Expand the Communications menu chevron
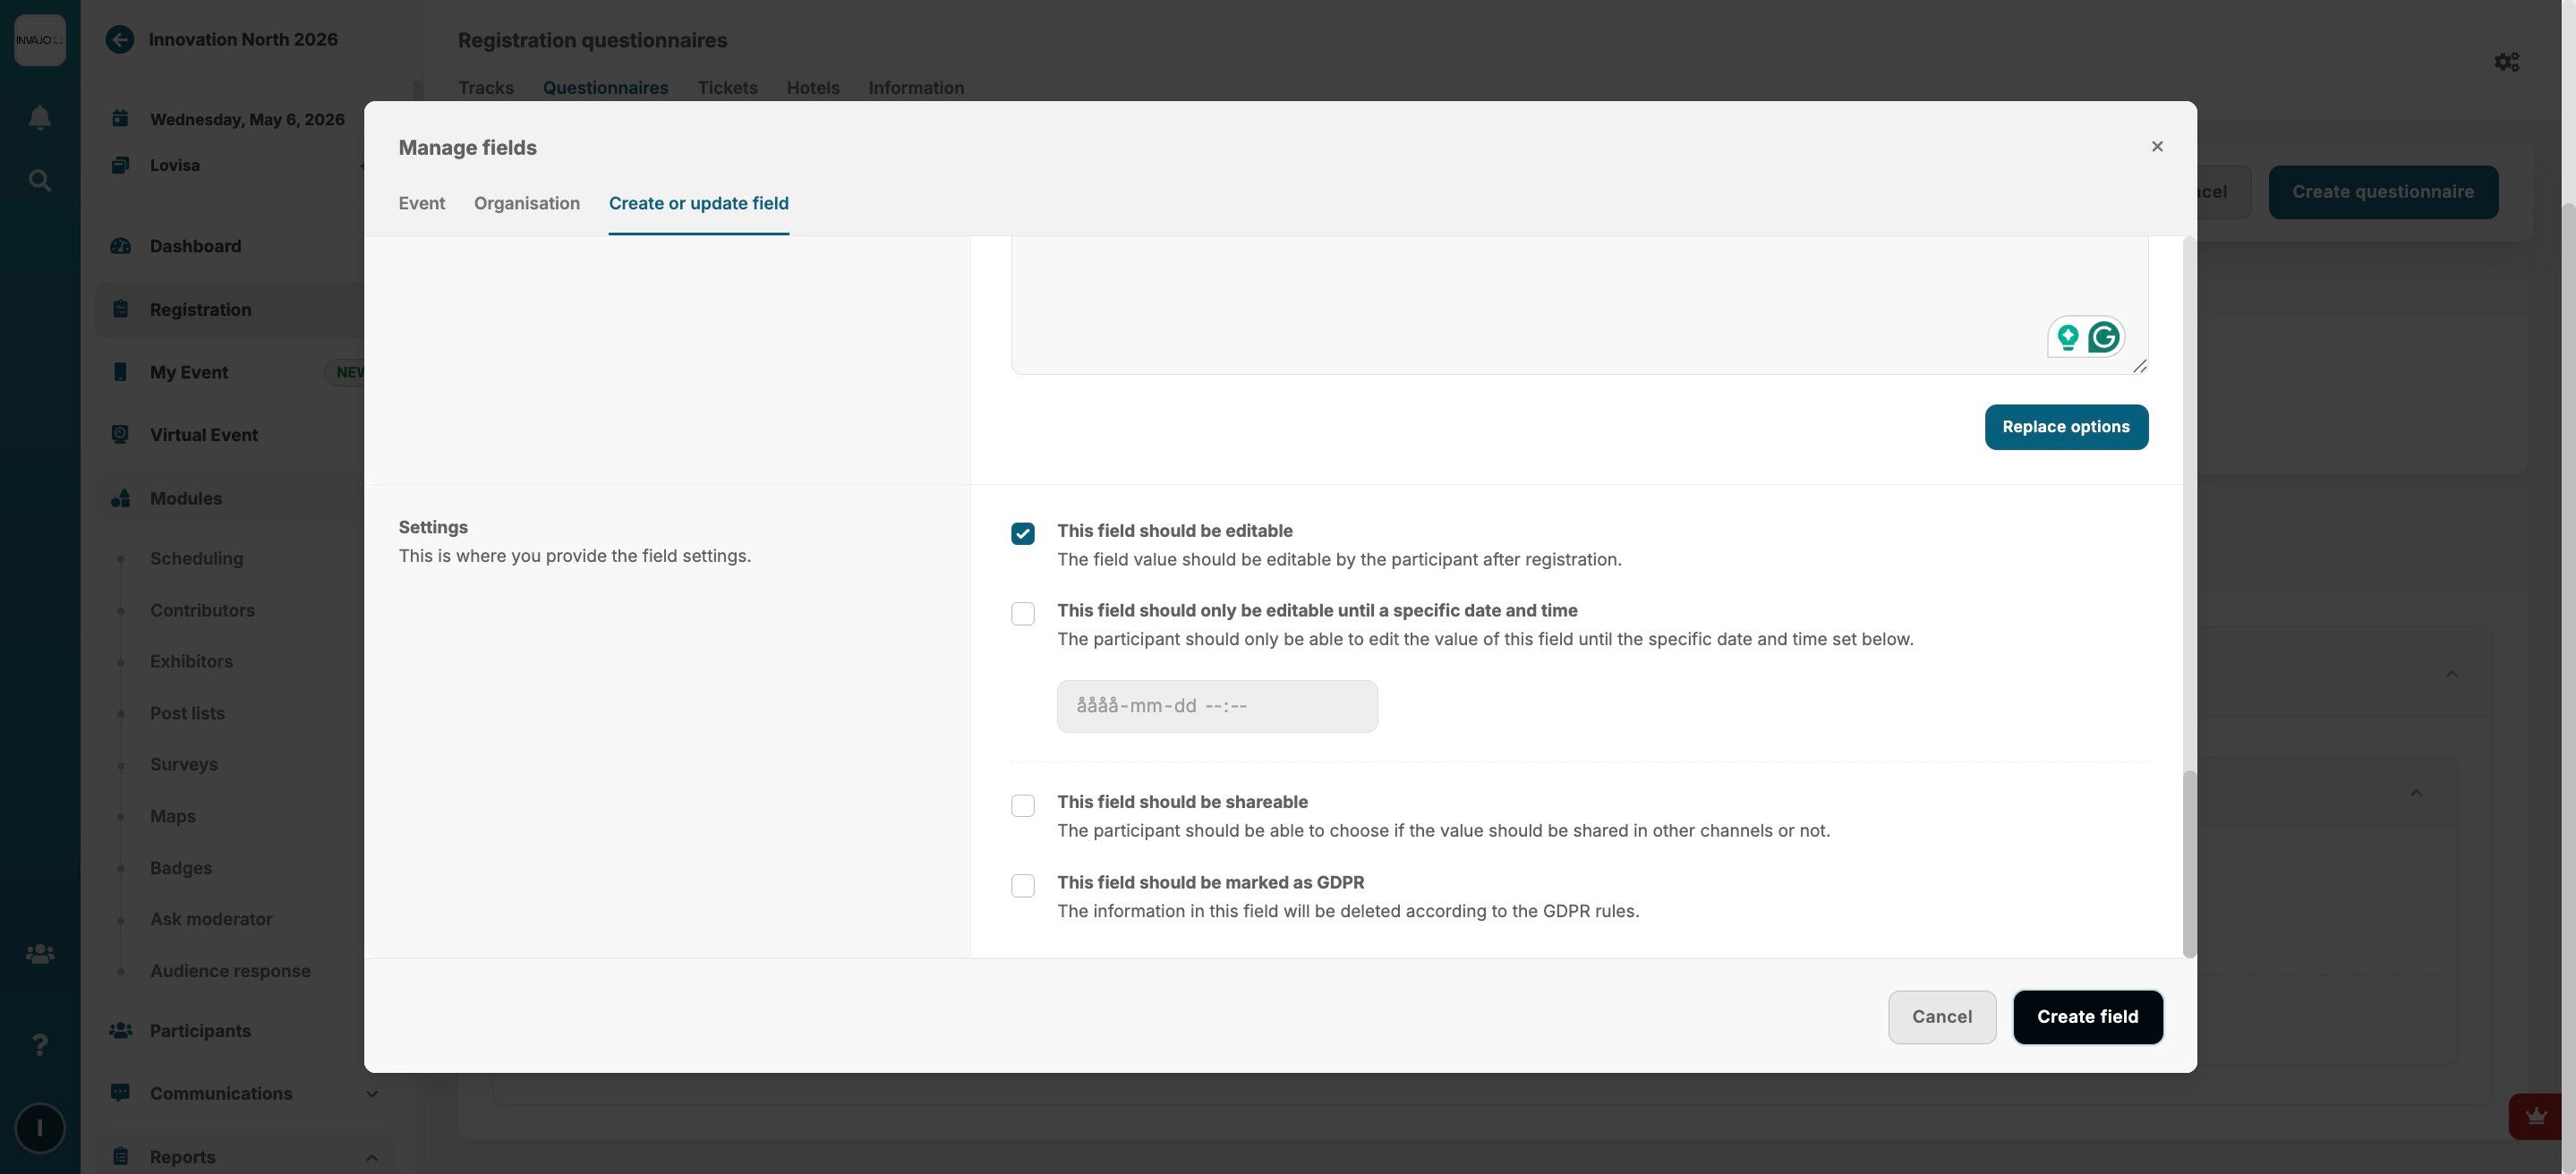Image resolution: width=2576 pixels, height=1174 pixels. 371,1094
